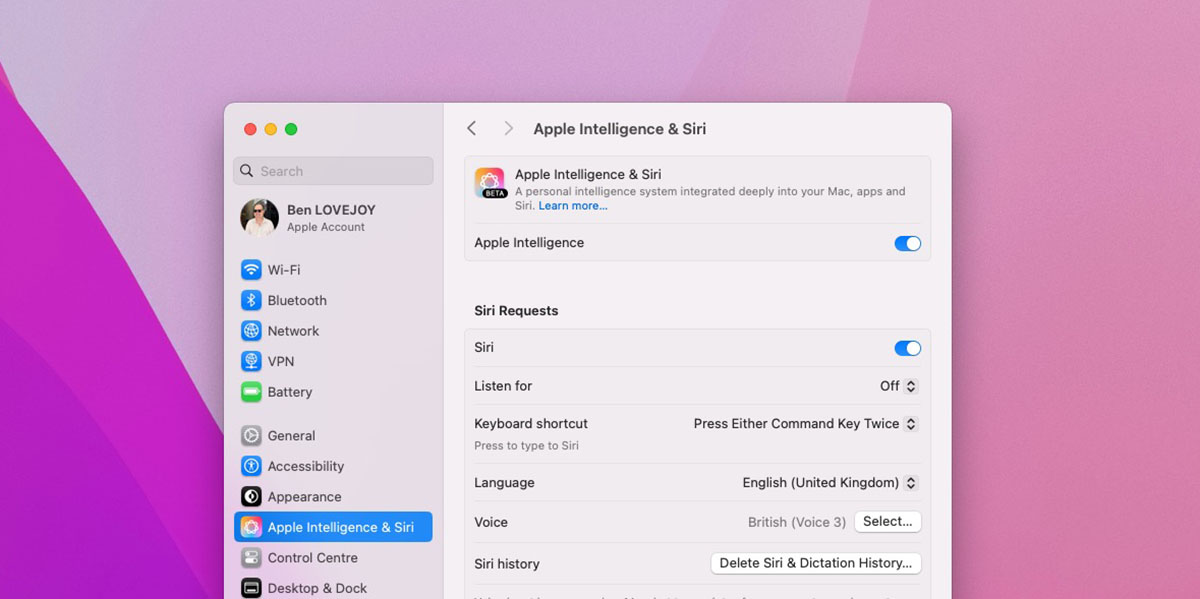Click the Battery icon in sidebar
The image size is (1200, 599).
click(251, 392)
